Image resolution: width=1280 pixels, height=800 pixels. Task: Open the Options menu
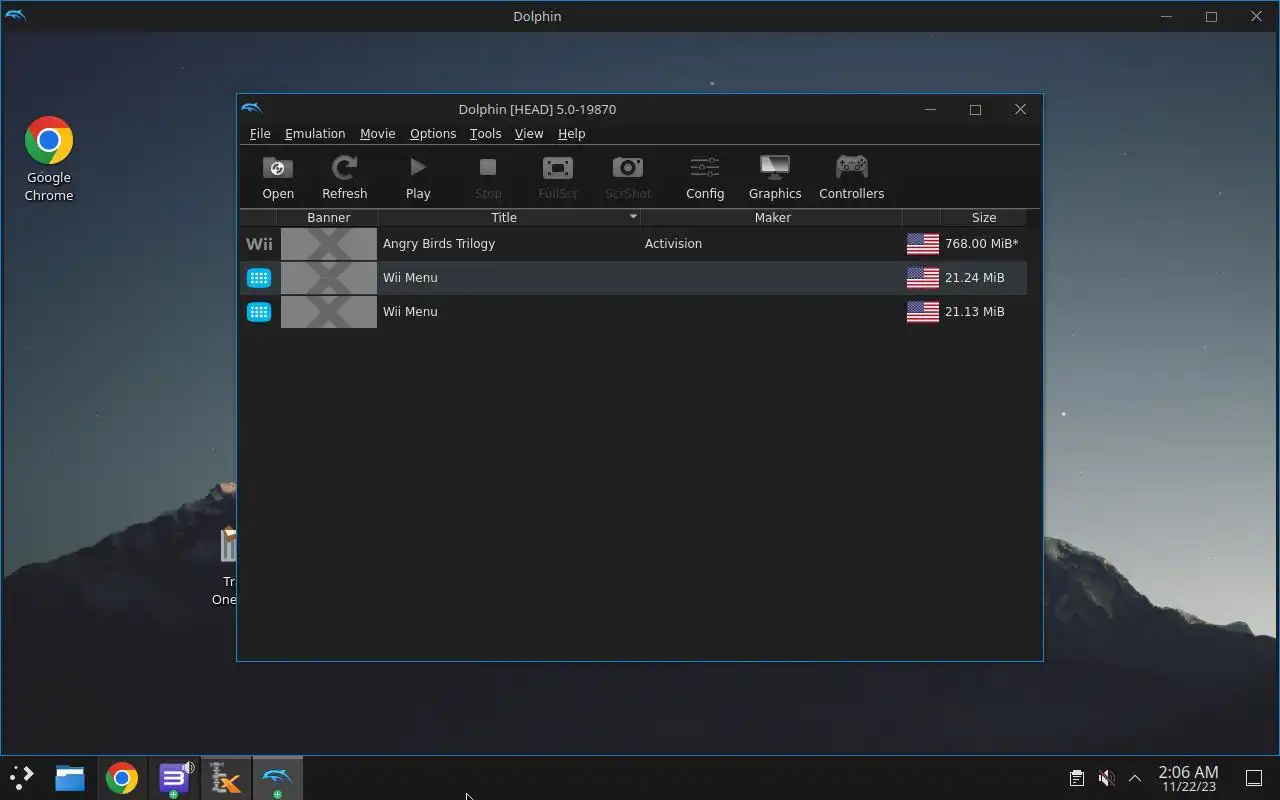pos(433,134)
